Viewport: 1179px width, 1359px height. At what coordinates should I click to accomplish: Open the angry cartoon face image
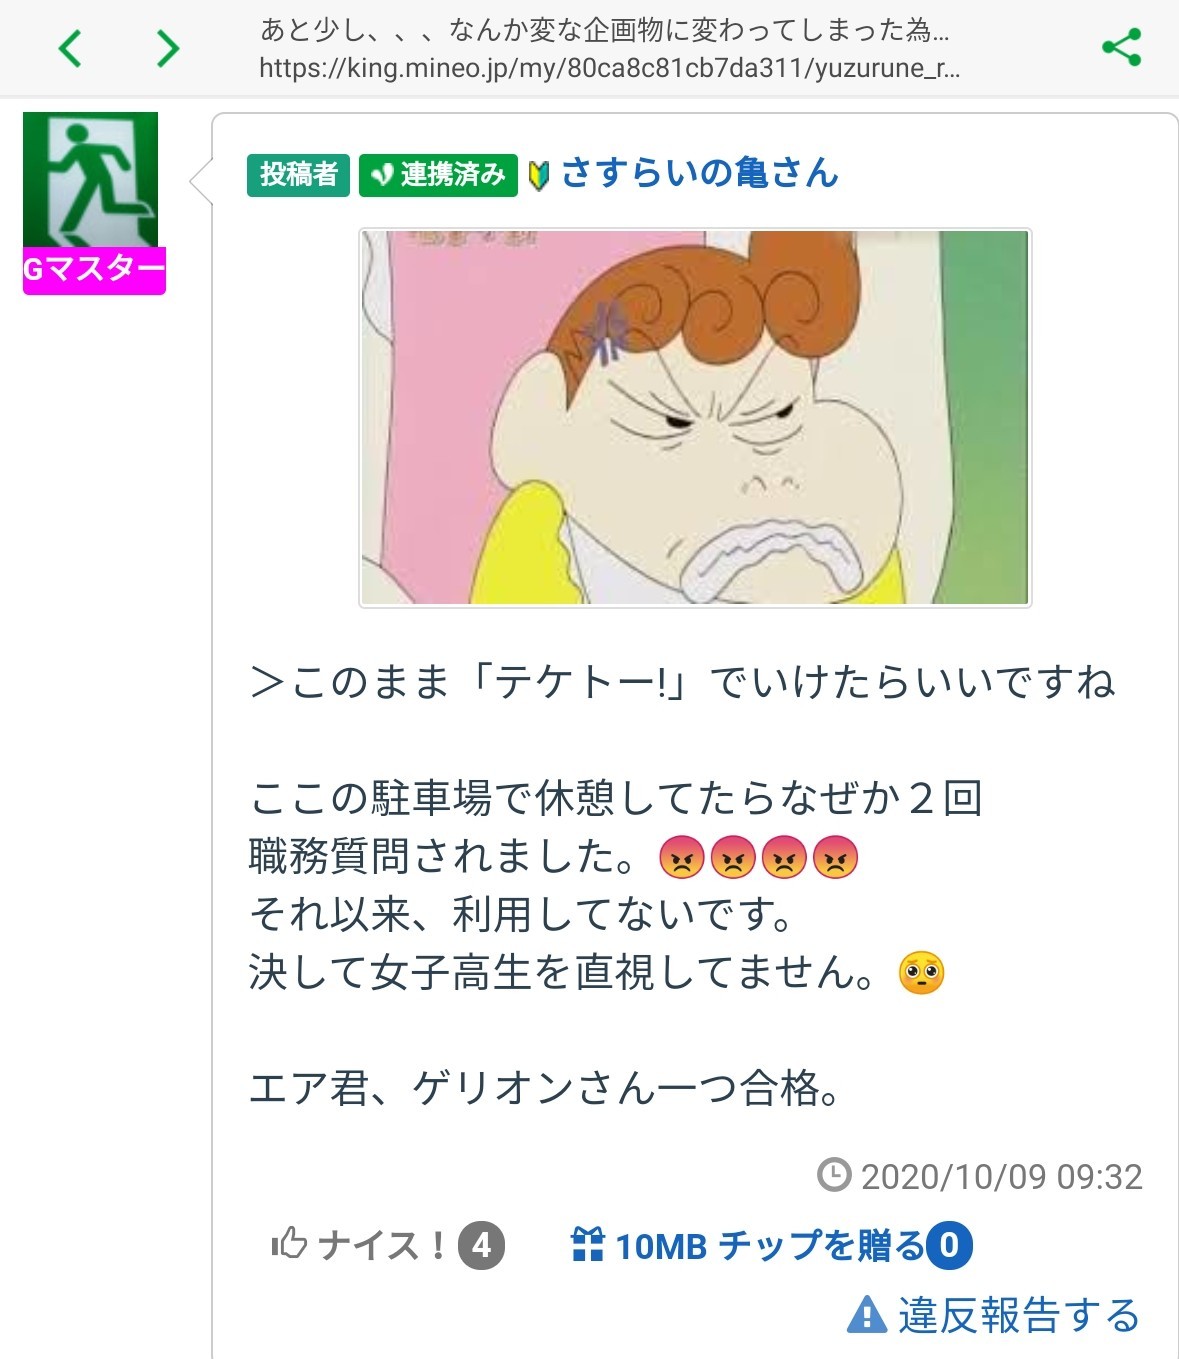click(x=695, y=418)
